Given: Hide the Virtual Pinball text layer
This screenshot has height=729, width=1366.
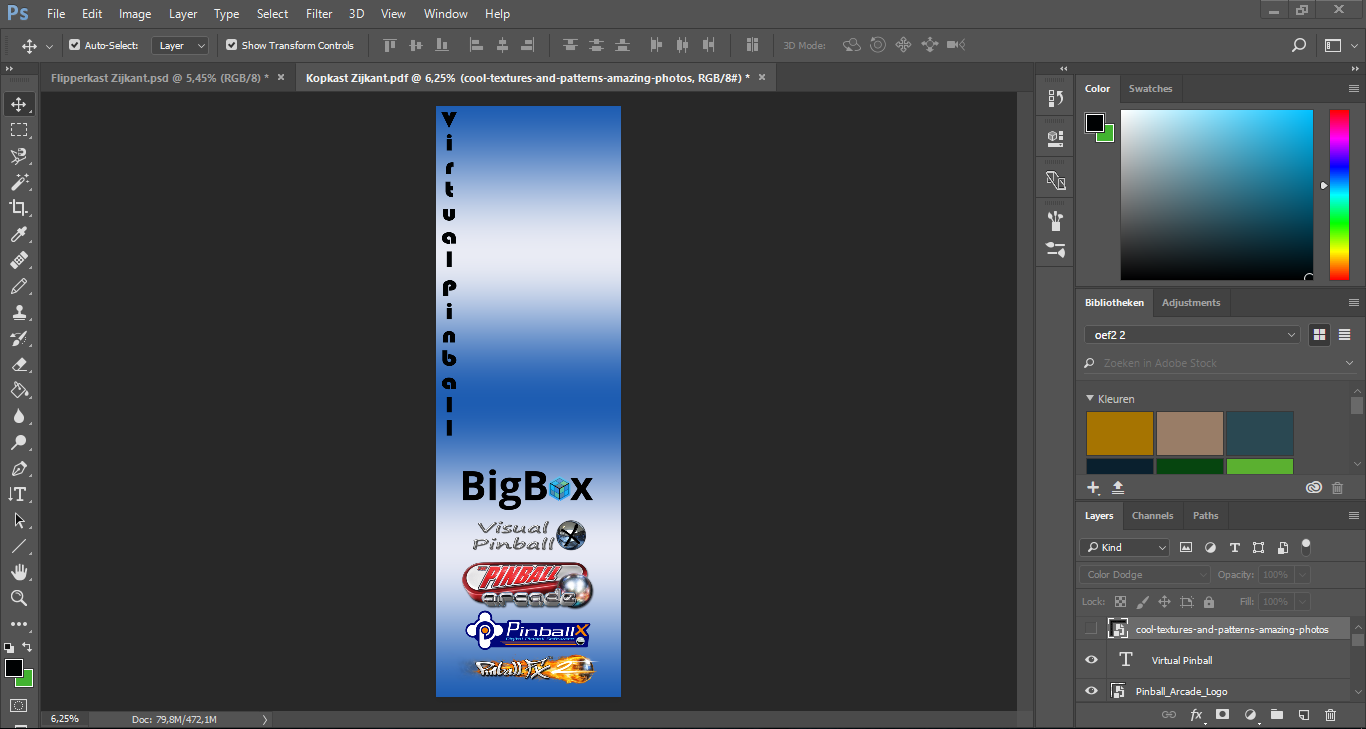Looking at the screenshot, I should click(x=1091, y=660).
